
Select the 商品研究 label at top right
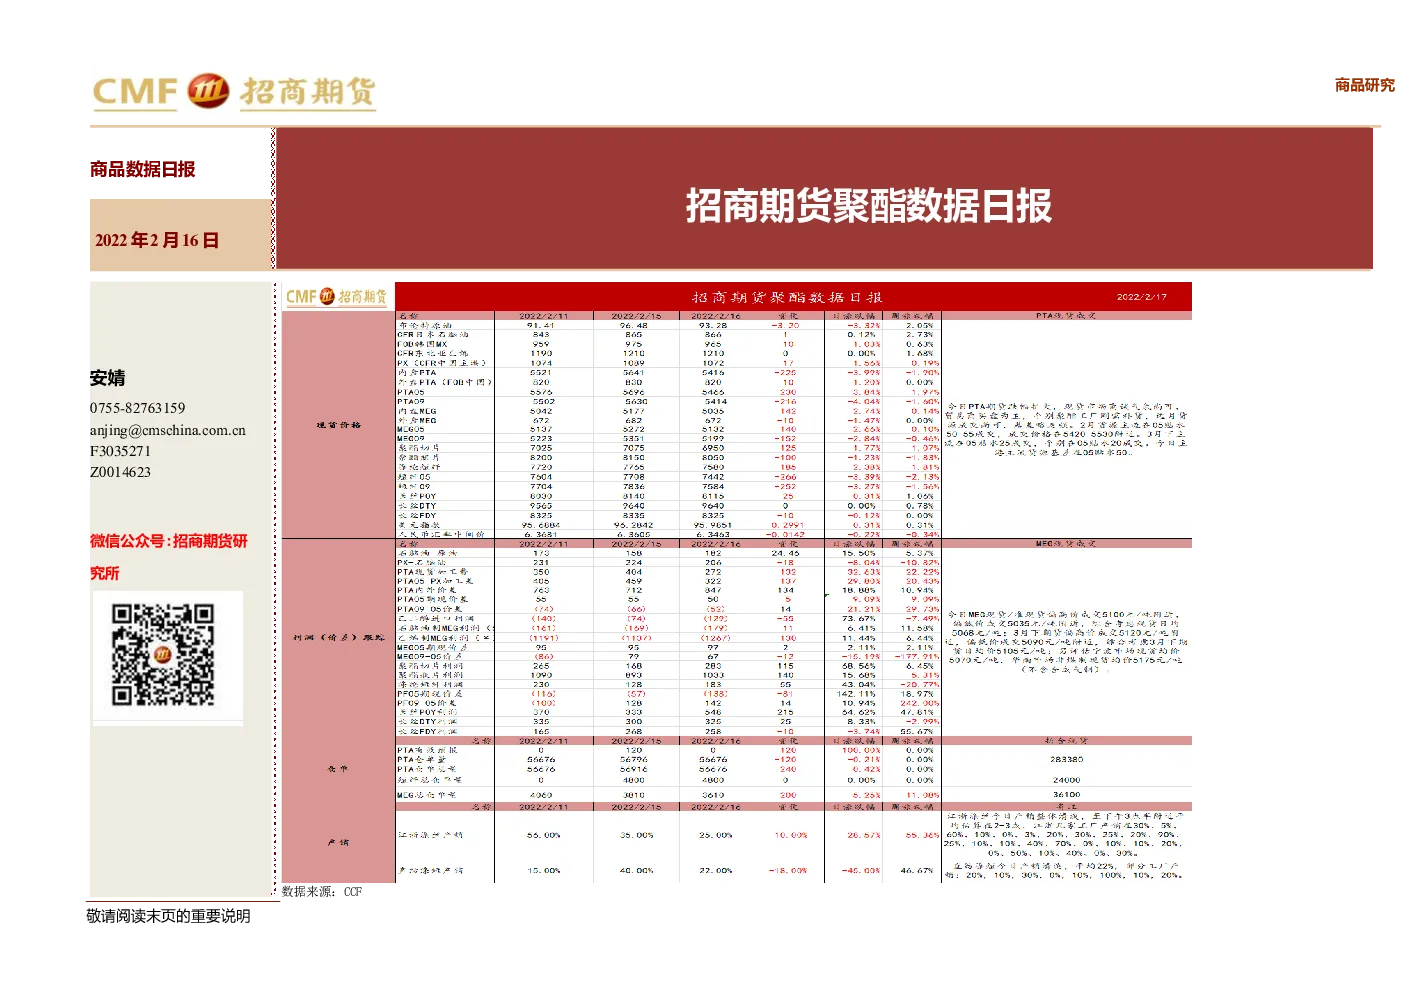1364,85
